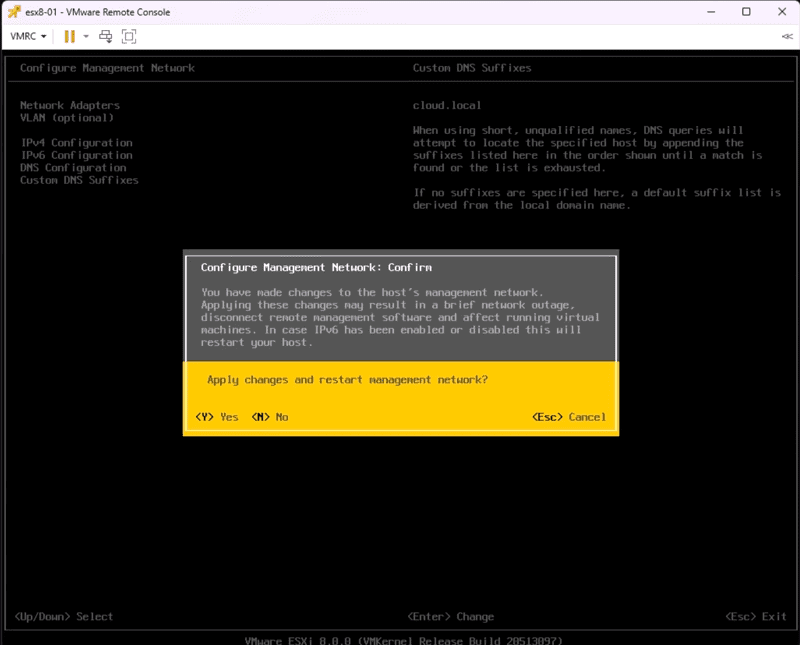
Task: Minimize the VMware Remote Console window
Action: (711, 12)
